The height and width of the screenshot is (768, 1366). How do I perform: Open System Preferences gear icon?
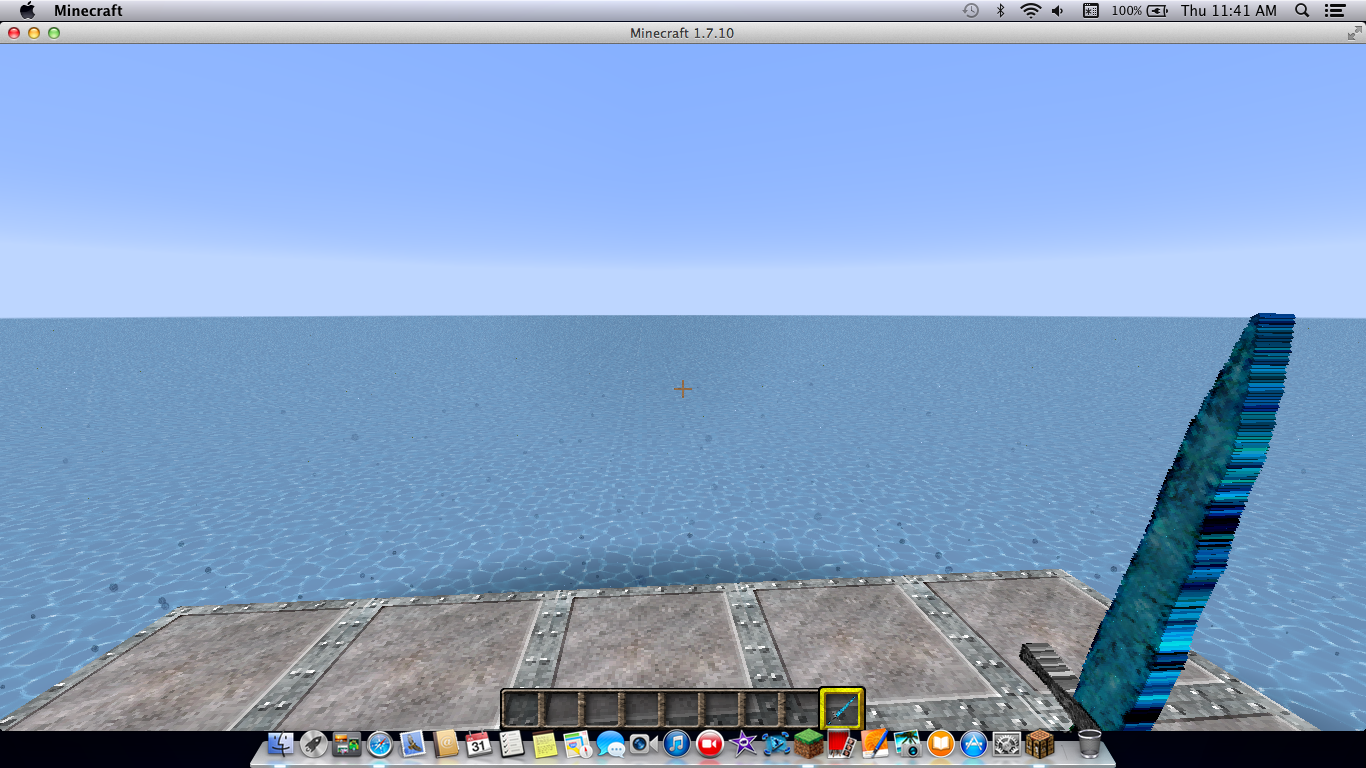click(1007, 744)
